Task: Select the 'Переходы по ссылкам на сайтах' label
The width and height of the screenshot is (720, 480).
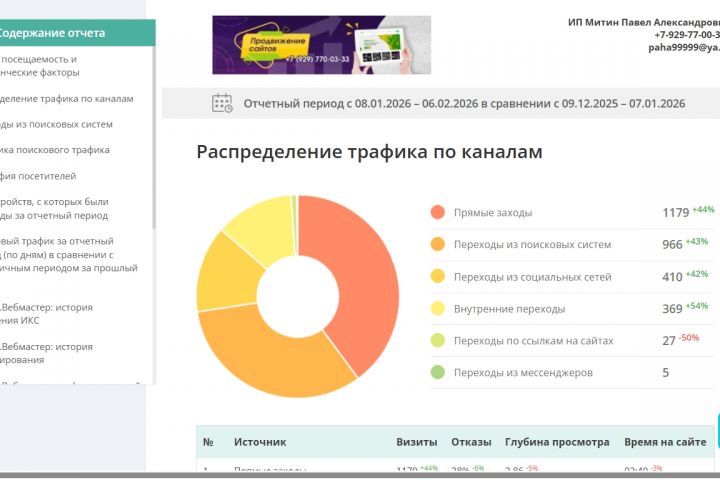Action: pos(534,341)
